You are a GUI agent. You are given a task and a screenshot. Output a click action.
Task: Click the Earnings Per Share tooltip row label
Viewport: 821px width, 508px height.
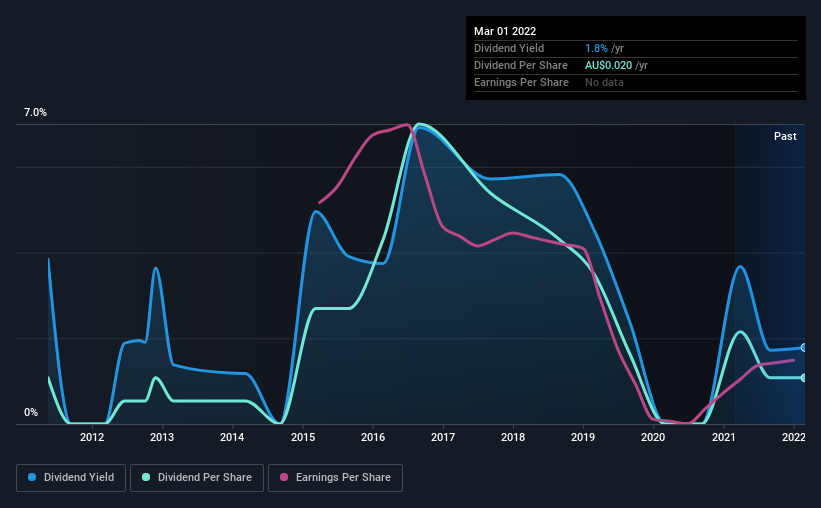(x=521, y=82)
